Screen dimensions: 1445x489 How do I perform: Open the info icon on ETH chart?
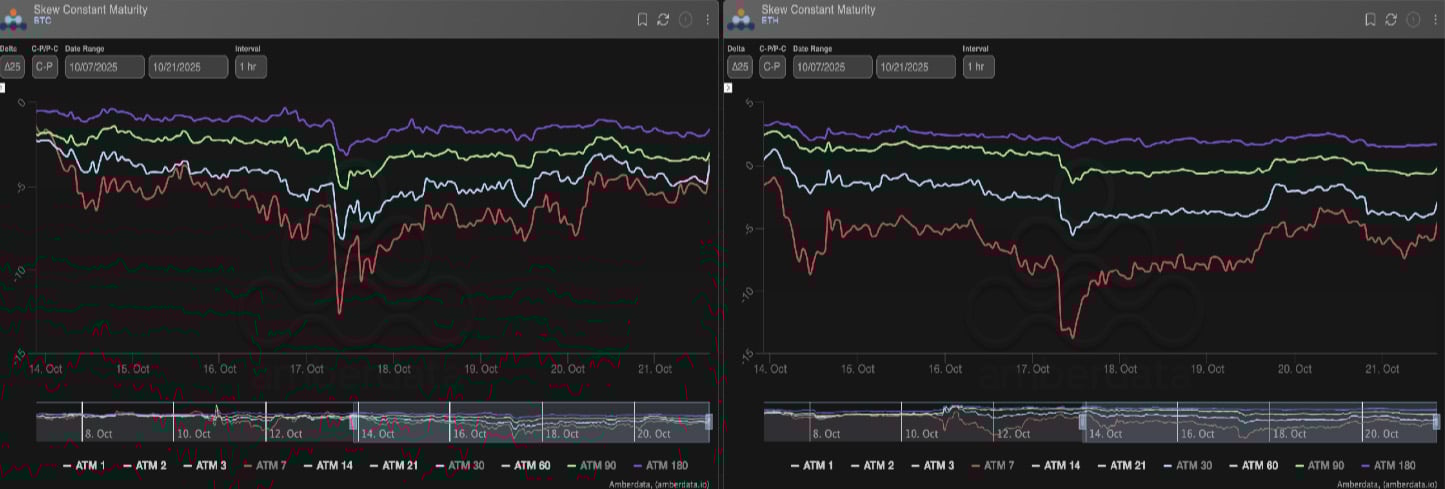(x=1413, y=19)
